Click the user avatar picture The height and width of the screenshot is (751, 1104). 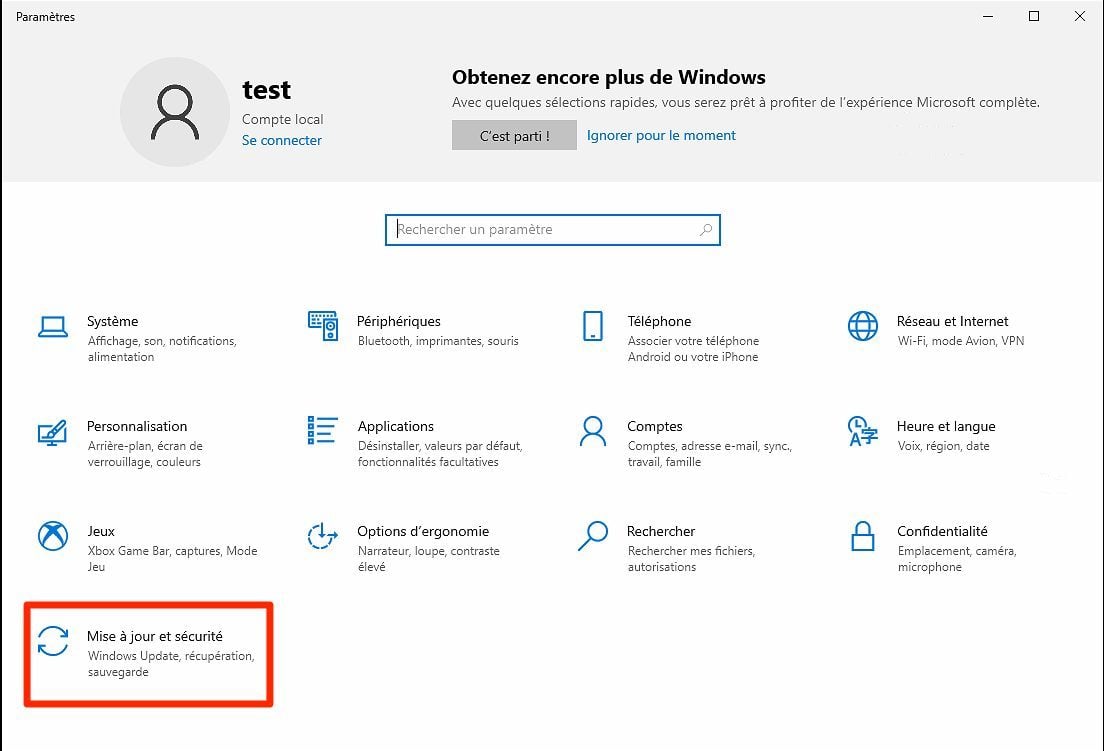[175, 112]
